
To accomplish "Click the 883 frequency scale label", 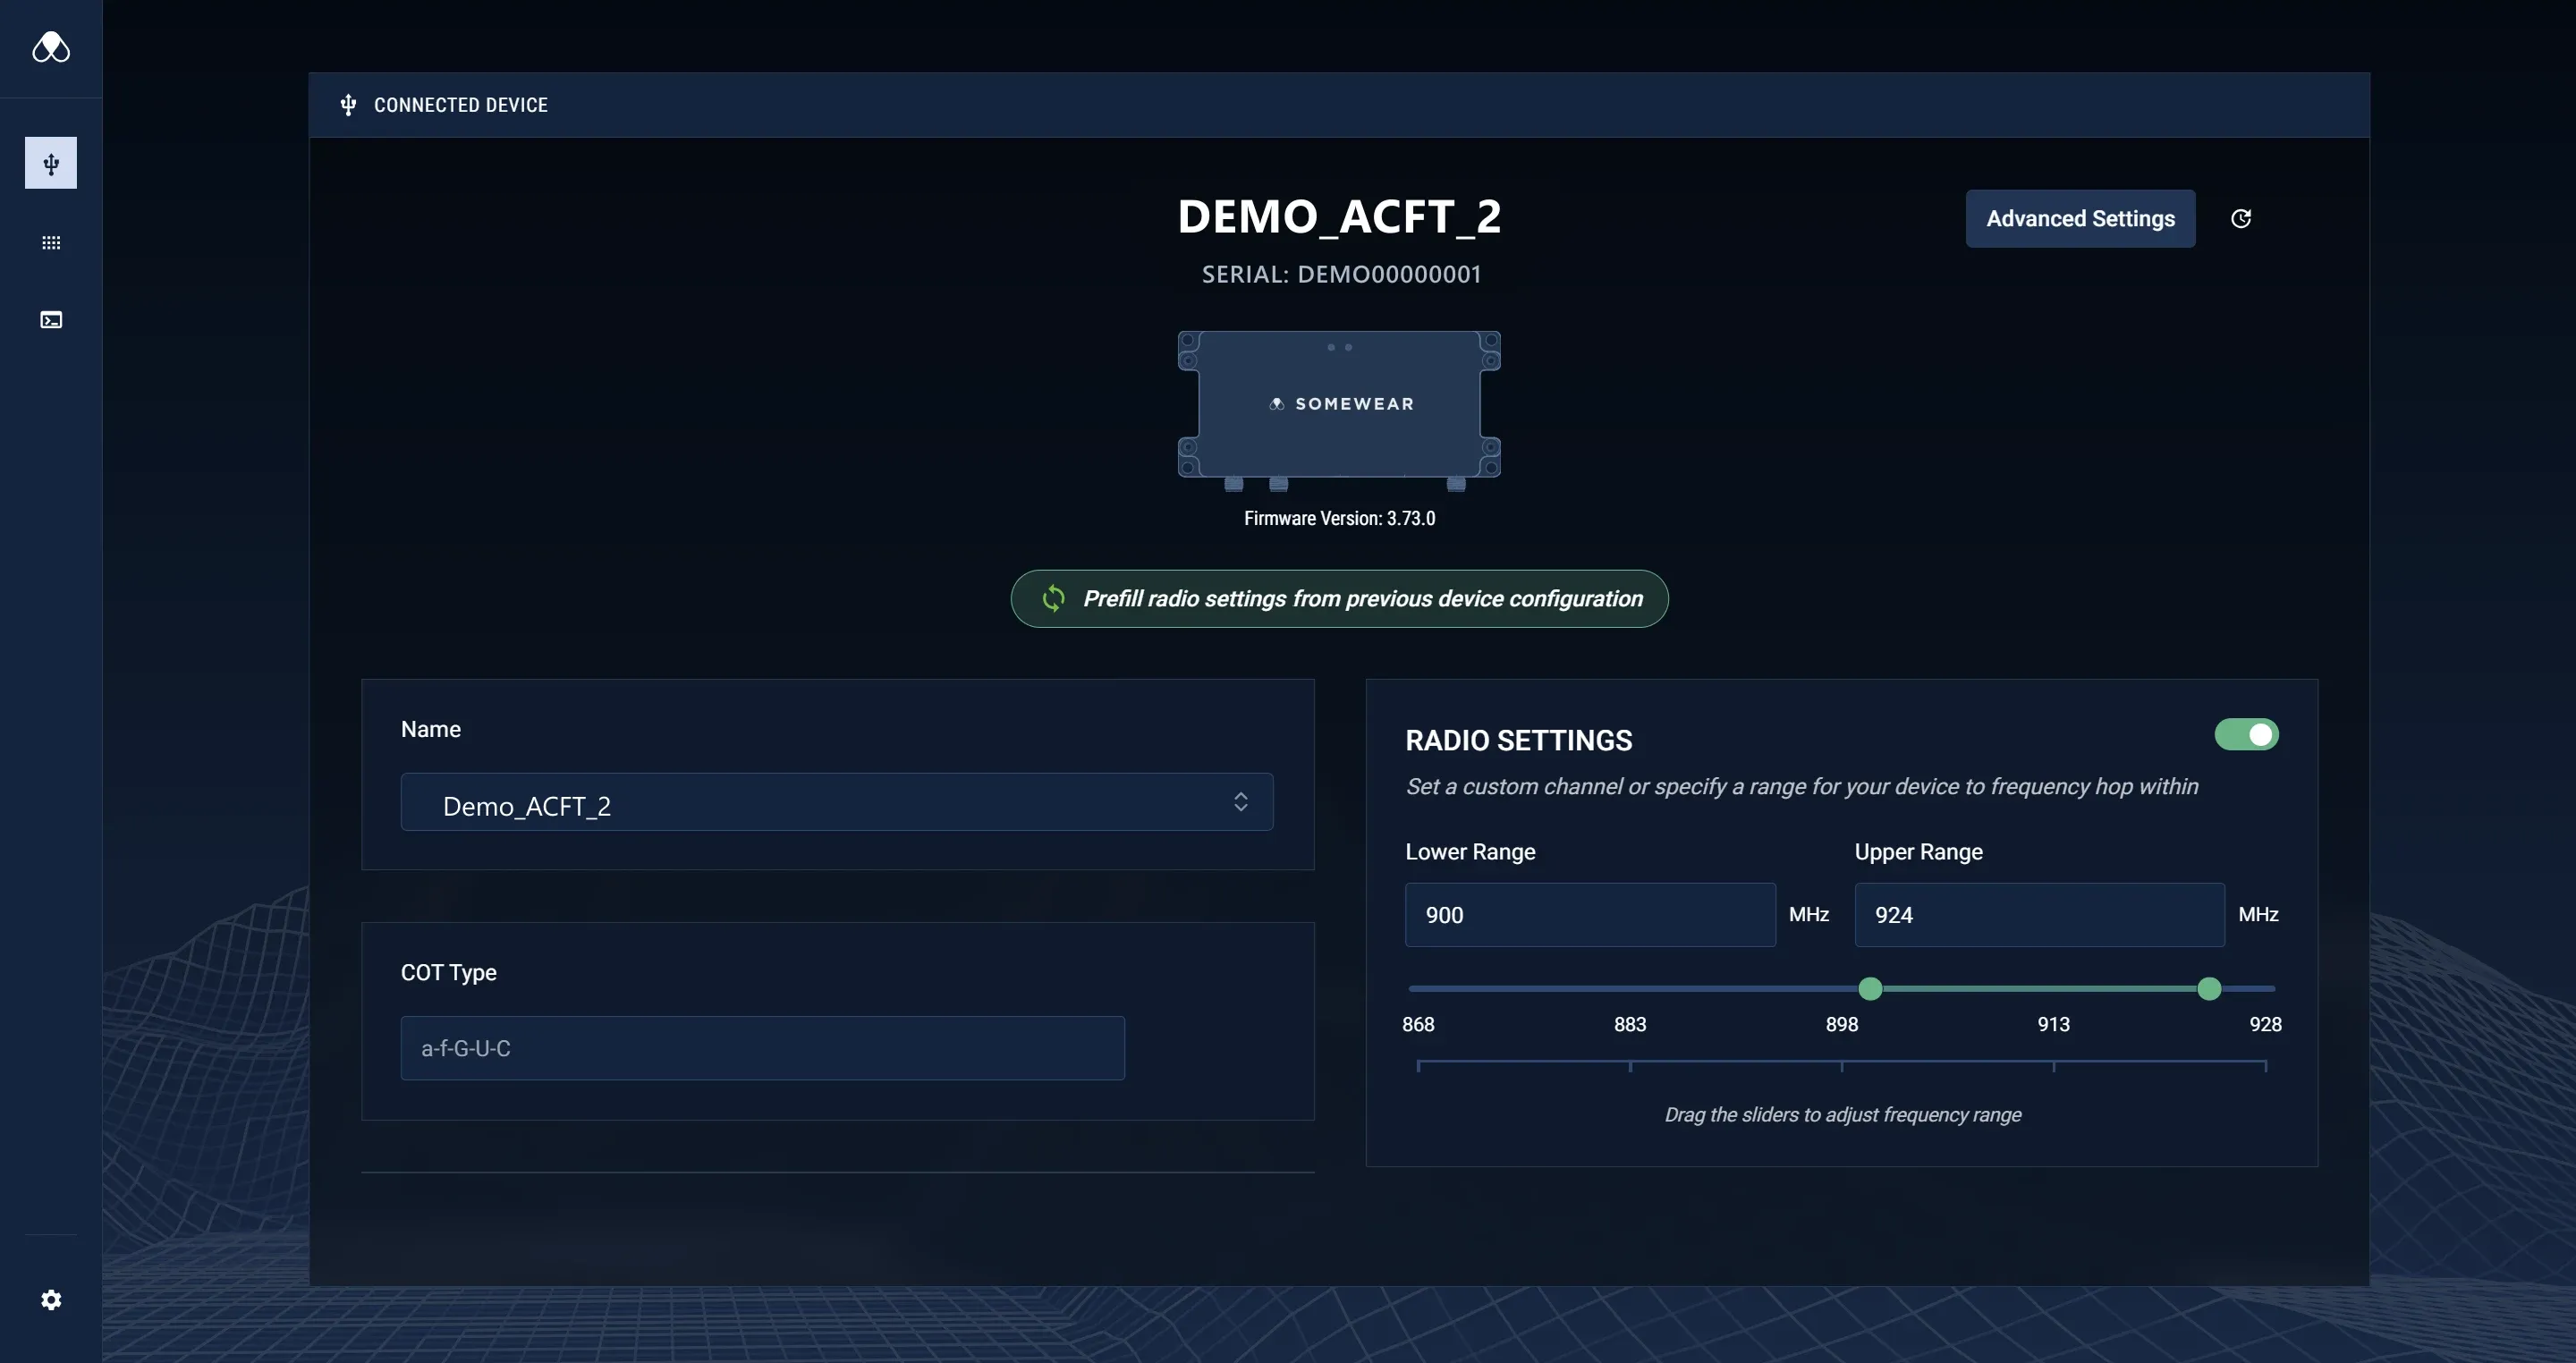I will point(1630,1024).
